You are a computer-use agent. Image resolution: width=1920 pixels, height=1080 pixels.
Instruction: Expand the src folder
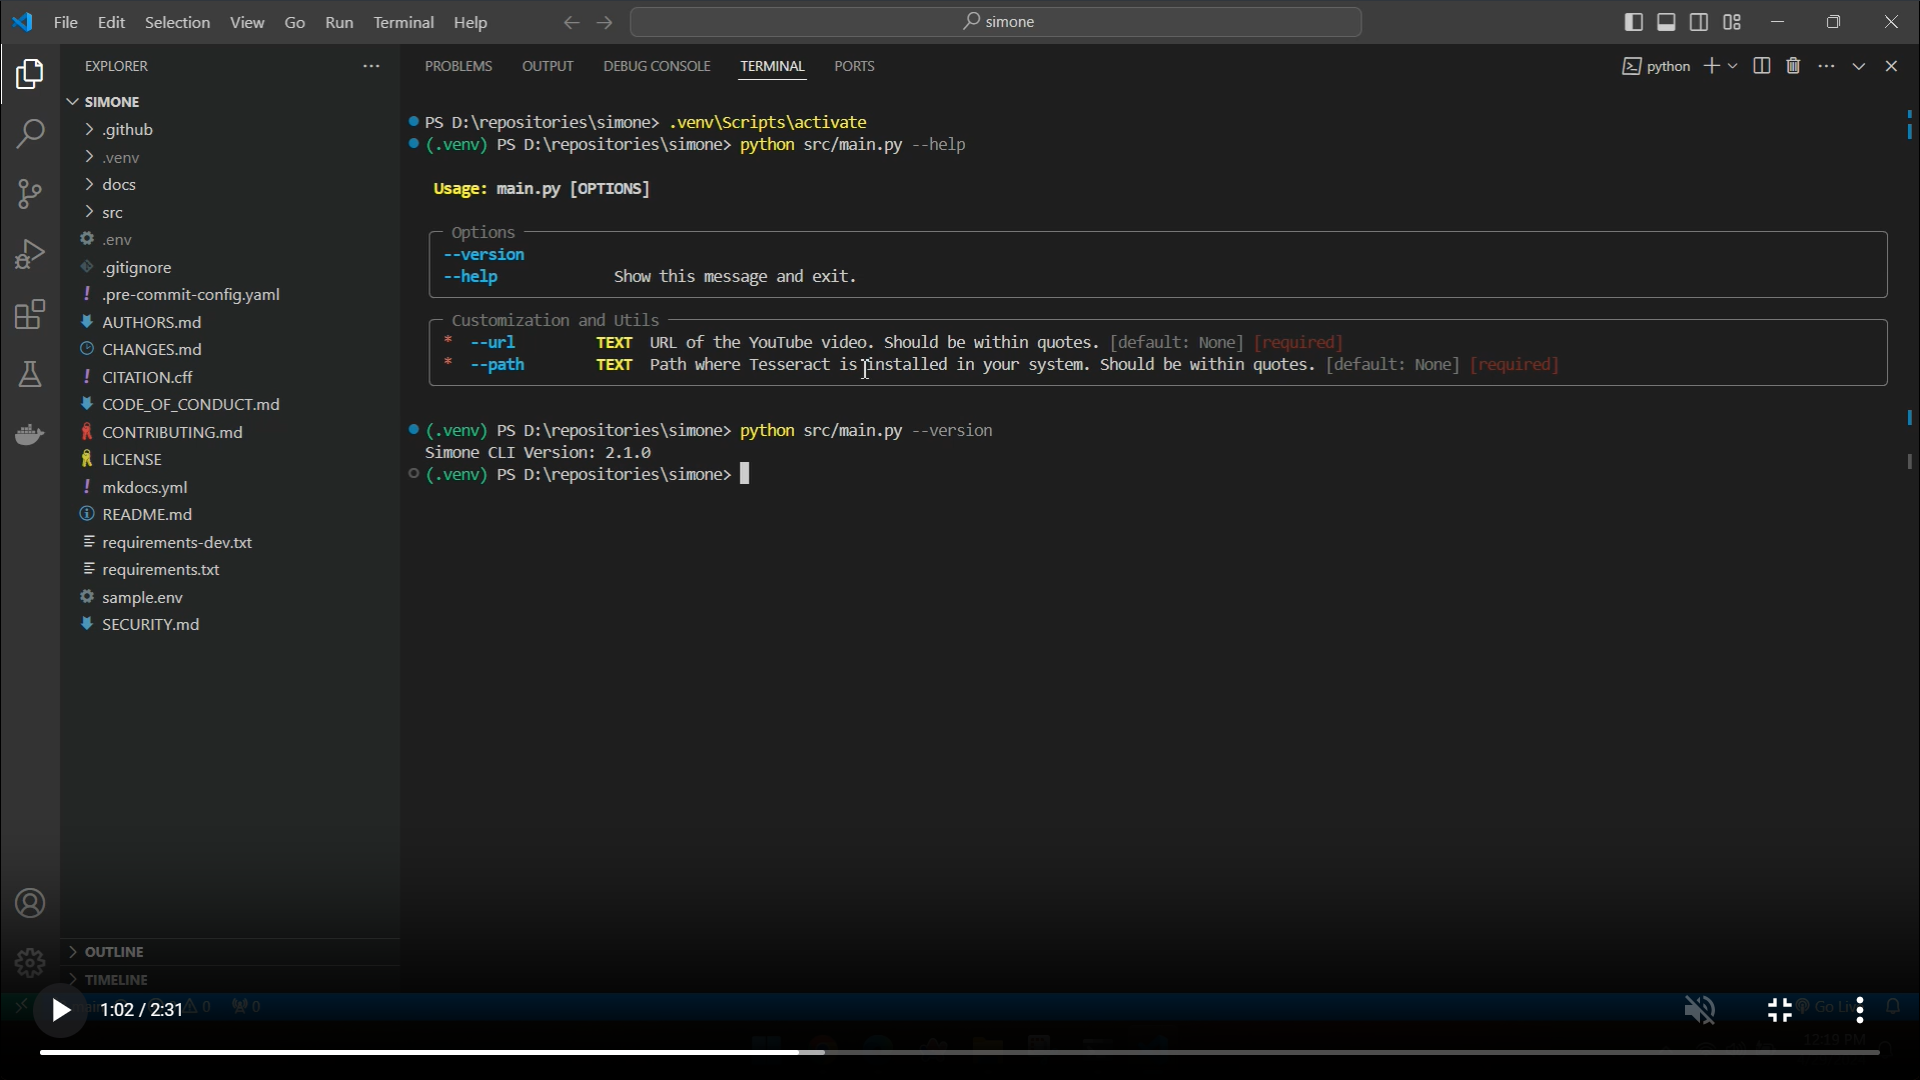click(113, 212)
